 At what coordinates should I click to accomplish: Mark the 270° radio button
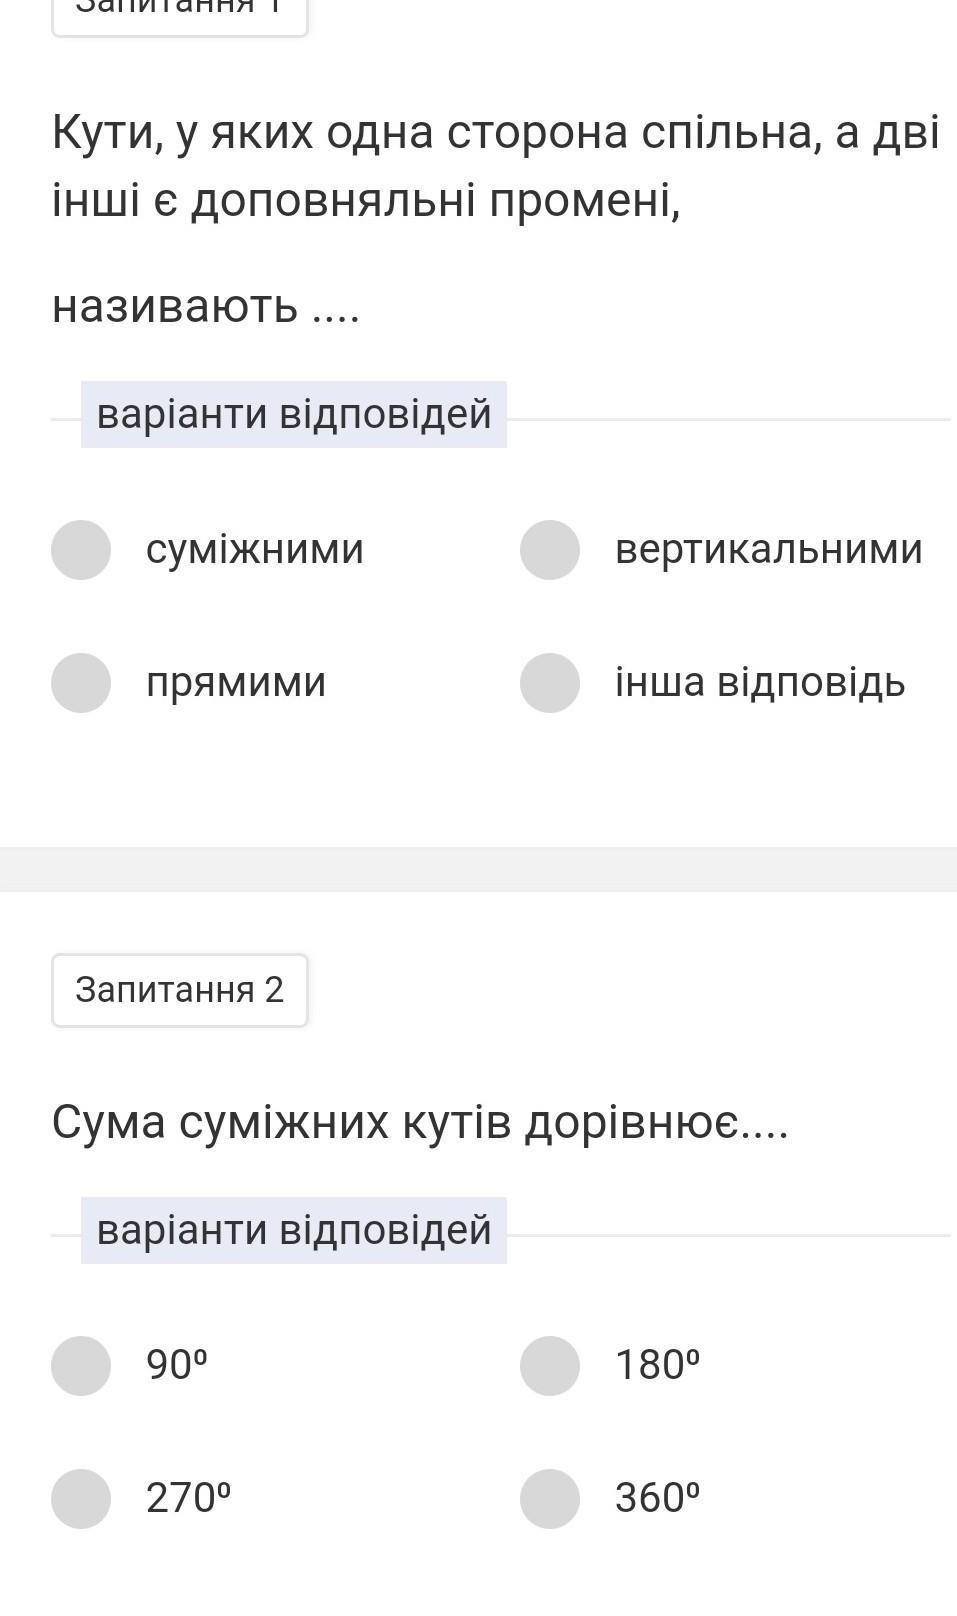coord(81,1499)
